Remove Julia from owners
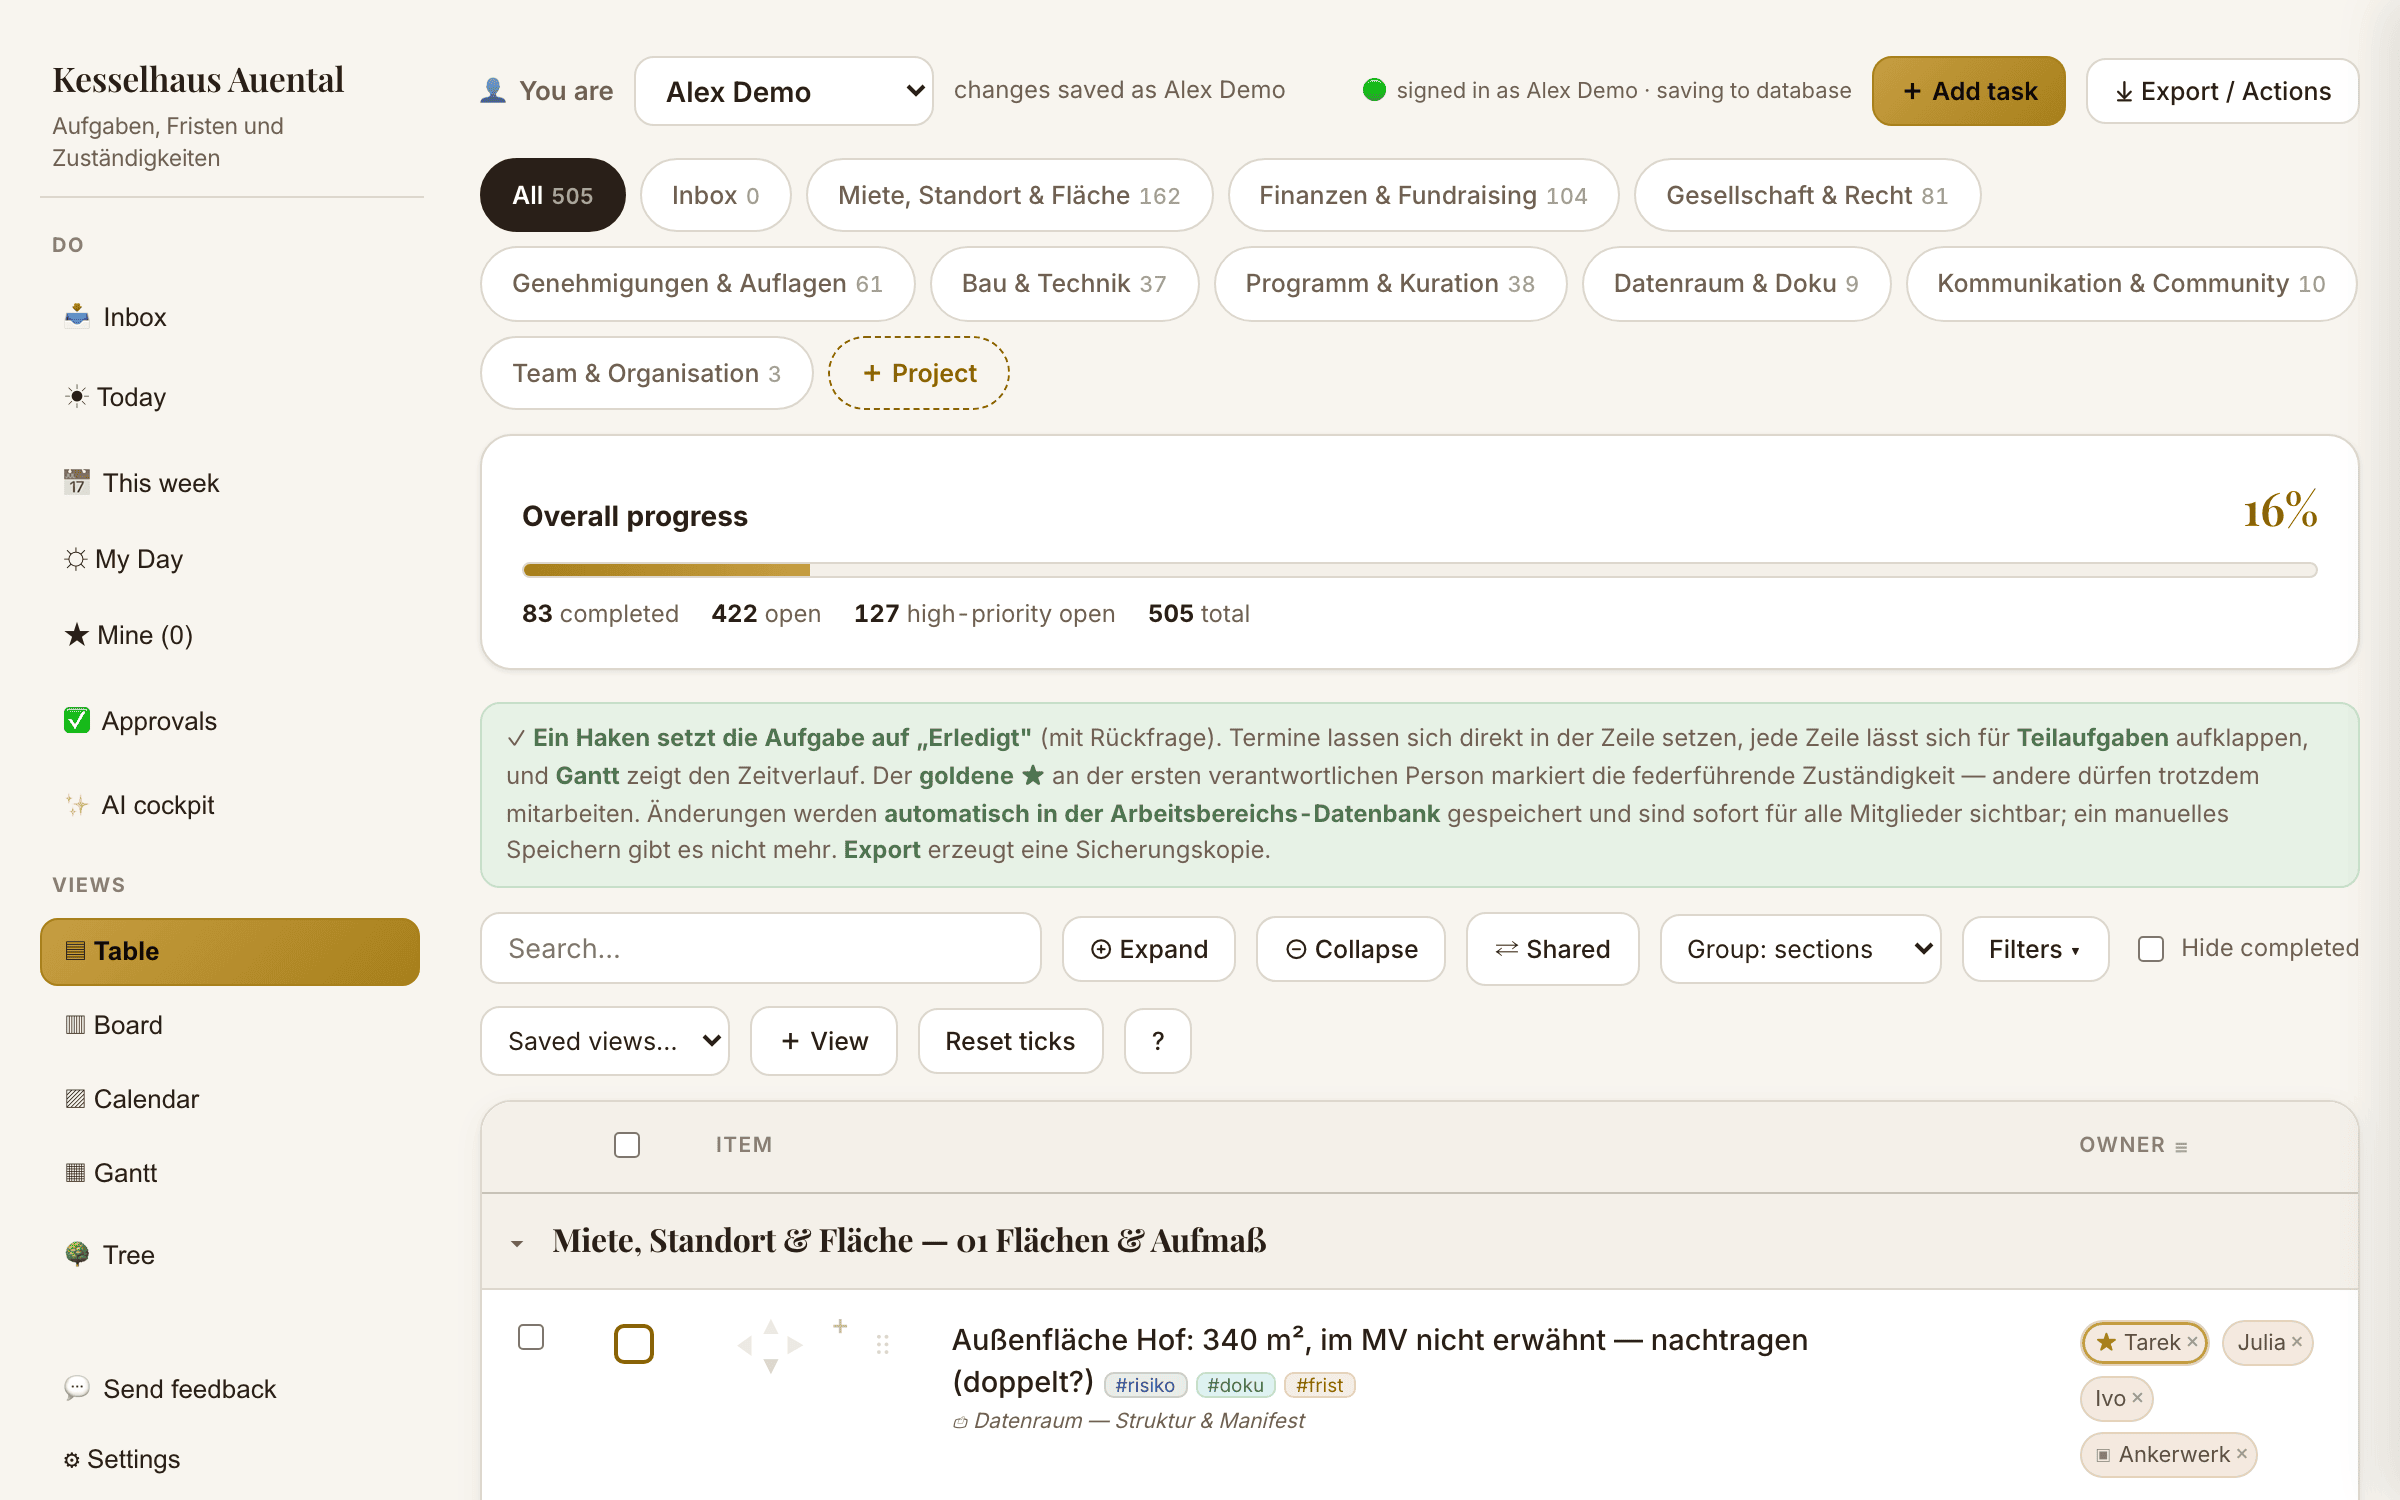 point(2297,1342)
